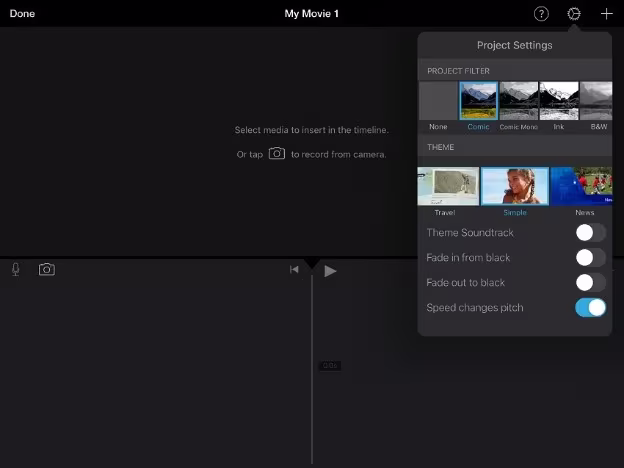Turn on Theme Soundtrack switch
Viewport: 624px width, 468px height.
591,232
